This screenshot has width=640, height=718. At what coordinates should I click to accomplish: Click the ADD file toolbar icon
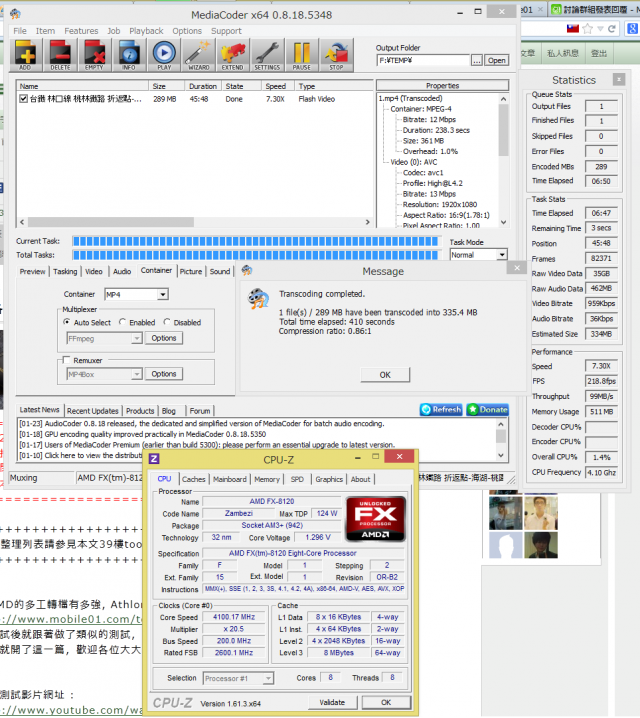[x=26, y=55]
